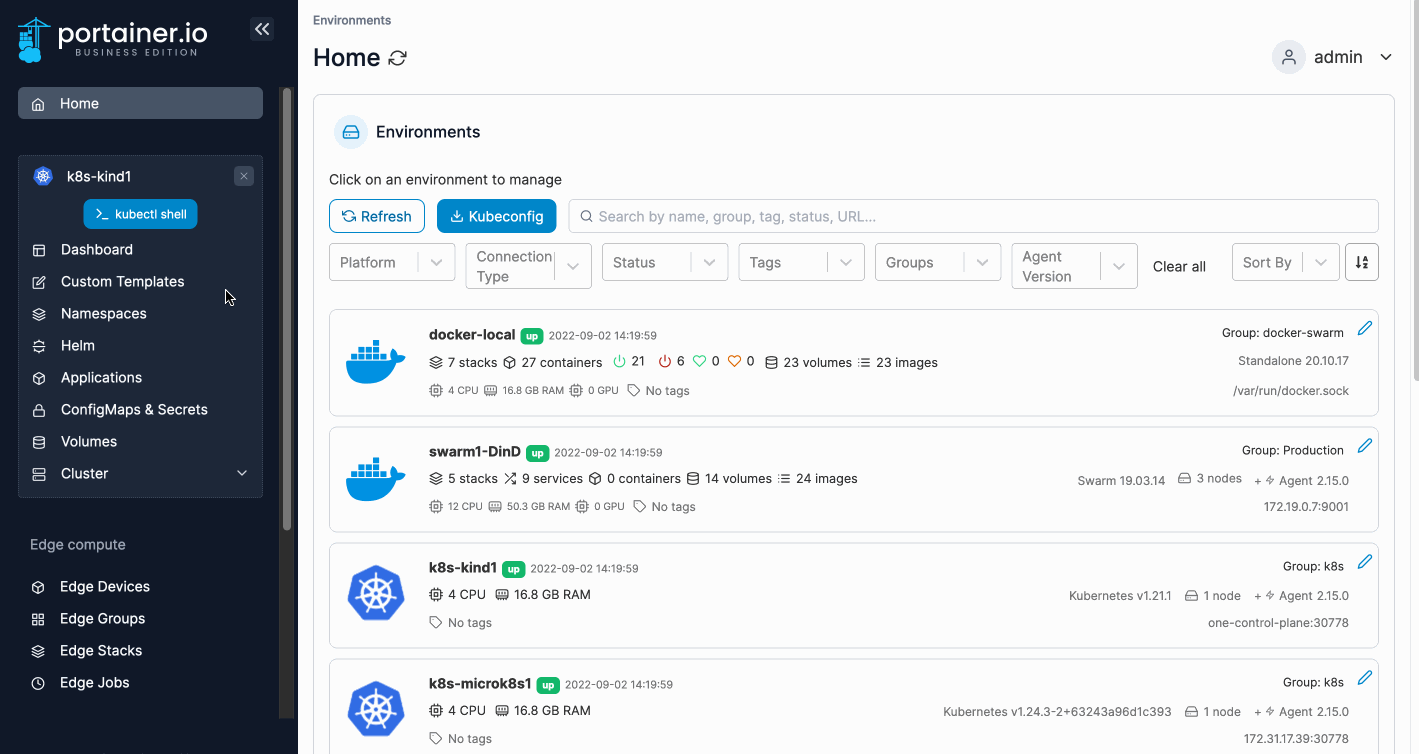
Task: Open Namespaces in the sidebar
Action: point(103,314)
